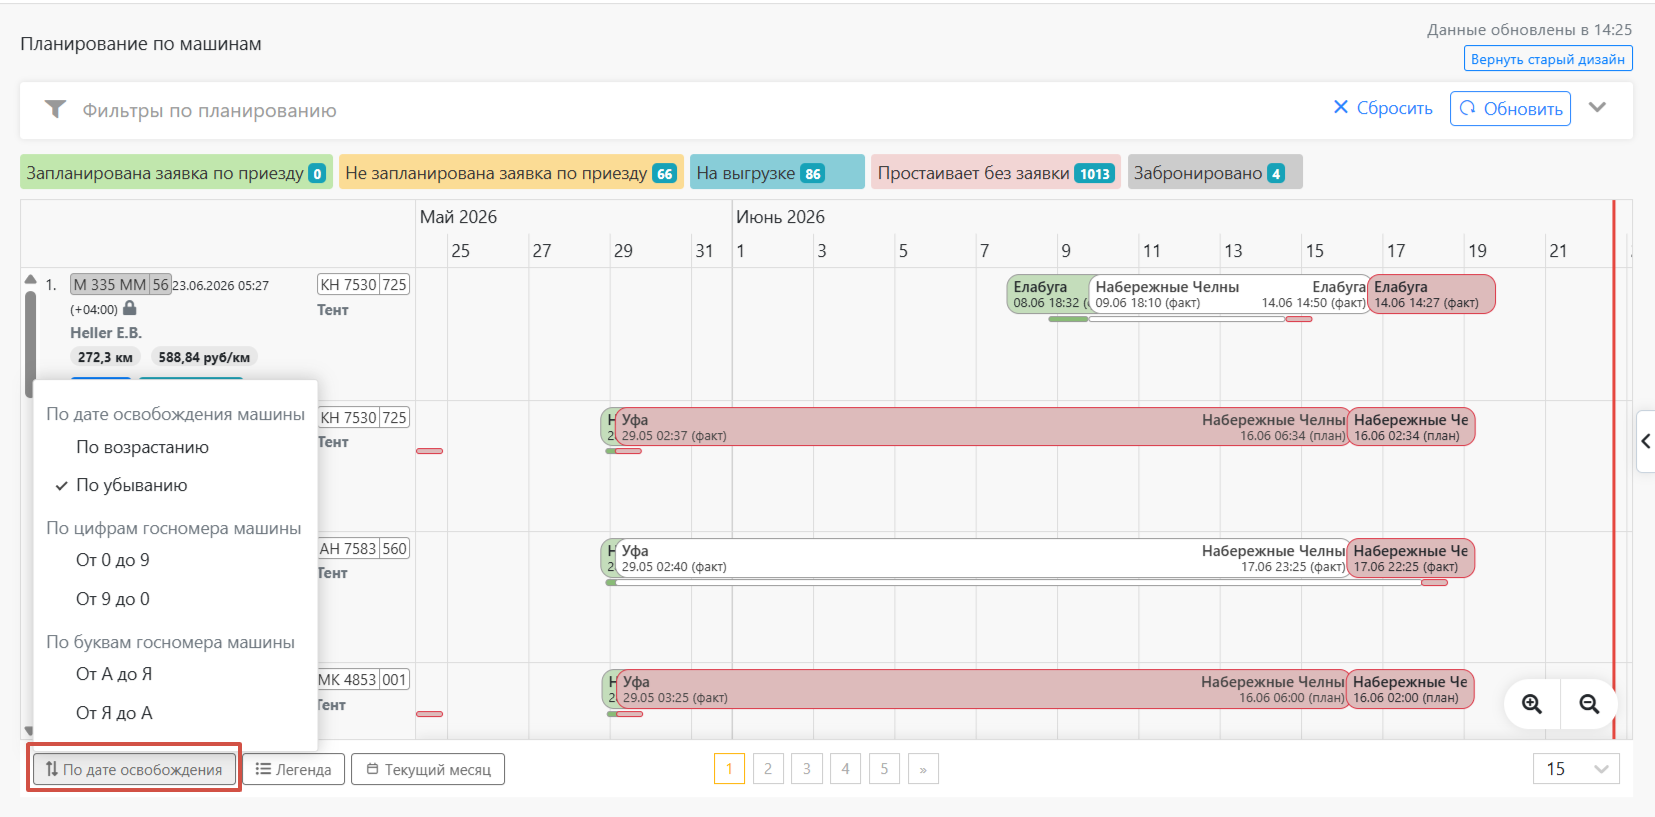Viewport: 1655px width, 817px height.
Task: Choose checked option По убыванию
Action: [132, 485]
